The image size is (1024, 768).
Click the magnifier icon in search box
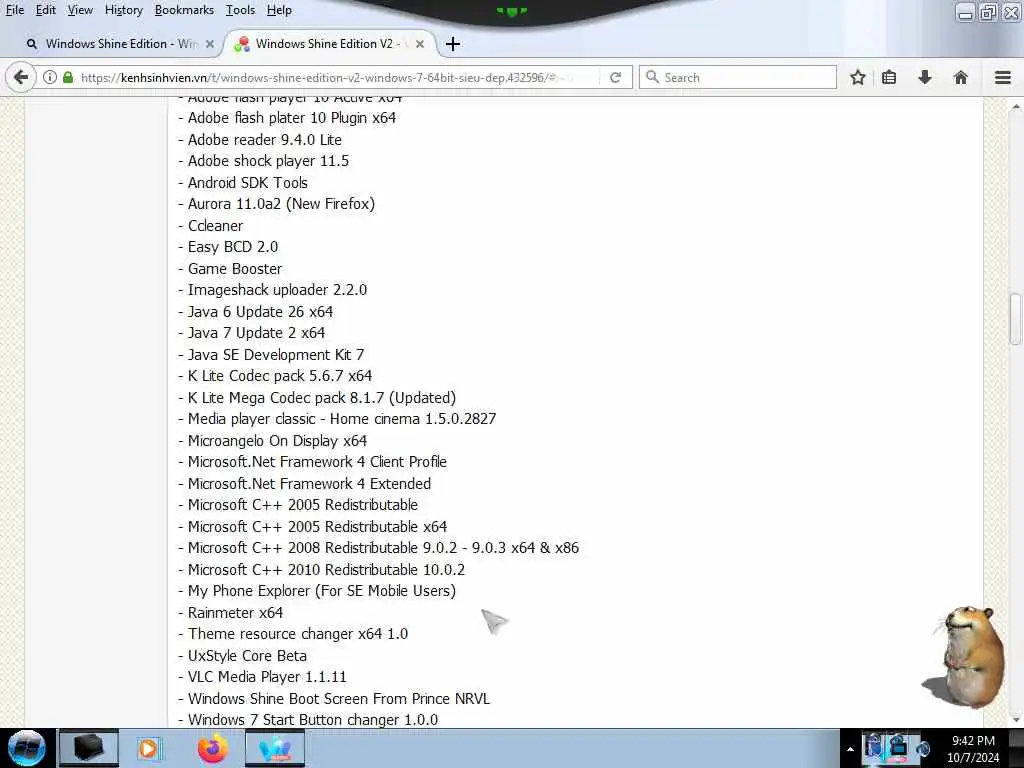[652, 77]
